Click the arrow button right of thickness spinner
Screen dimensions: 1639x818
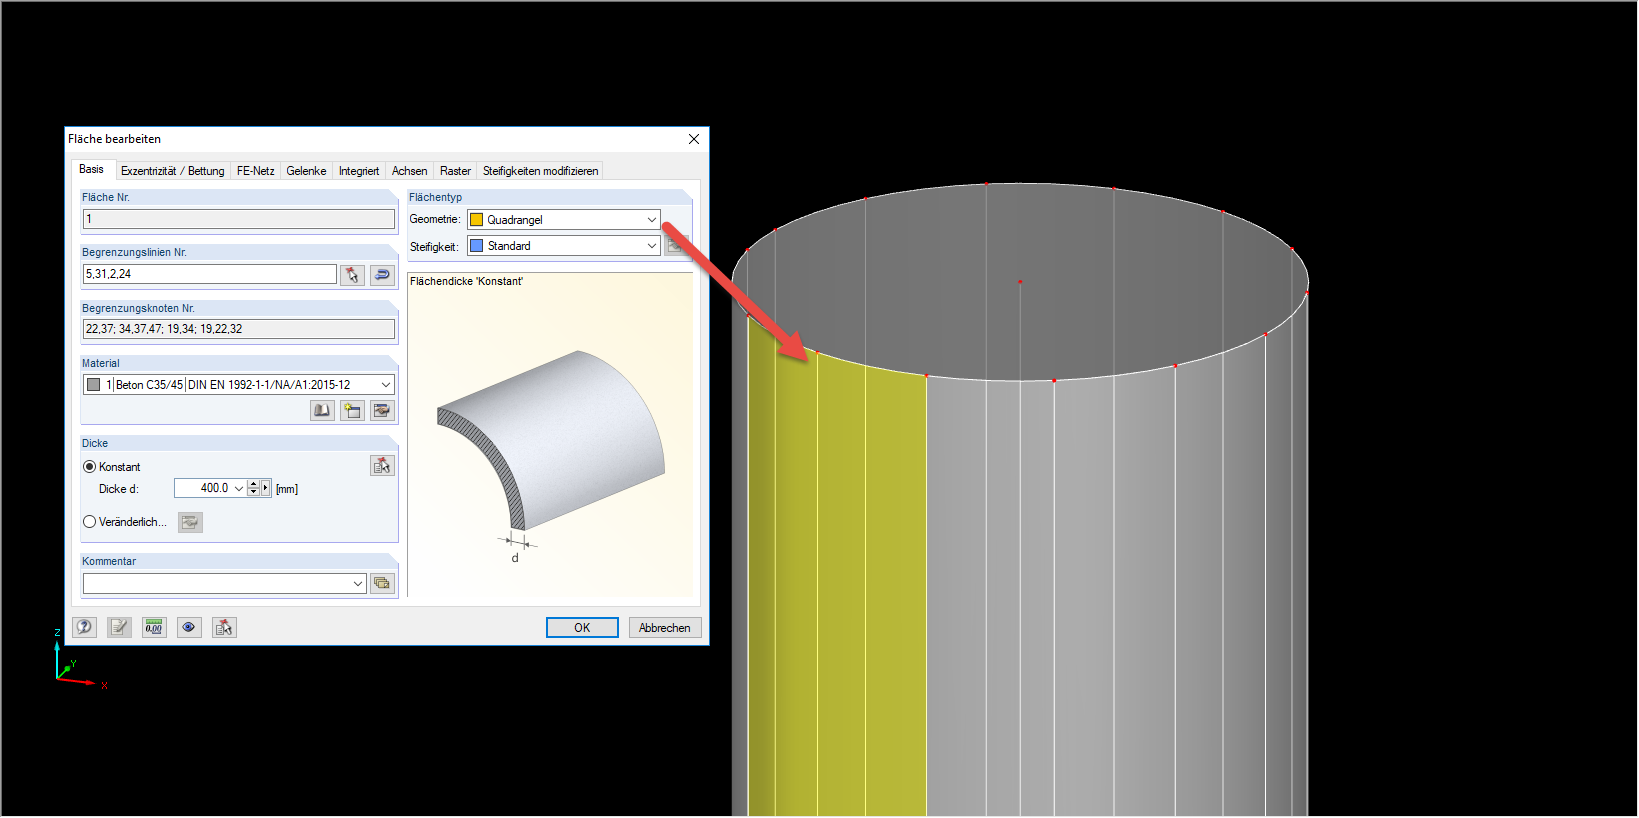point(265,488)
